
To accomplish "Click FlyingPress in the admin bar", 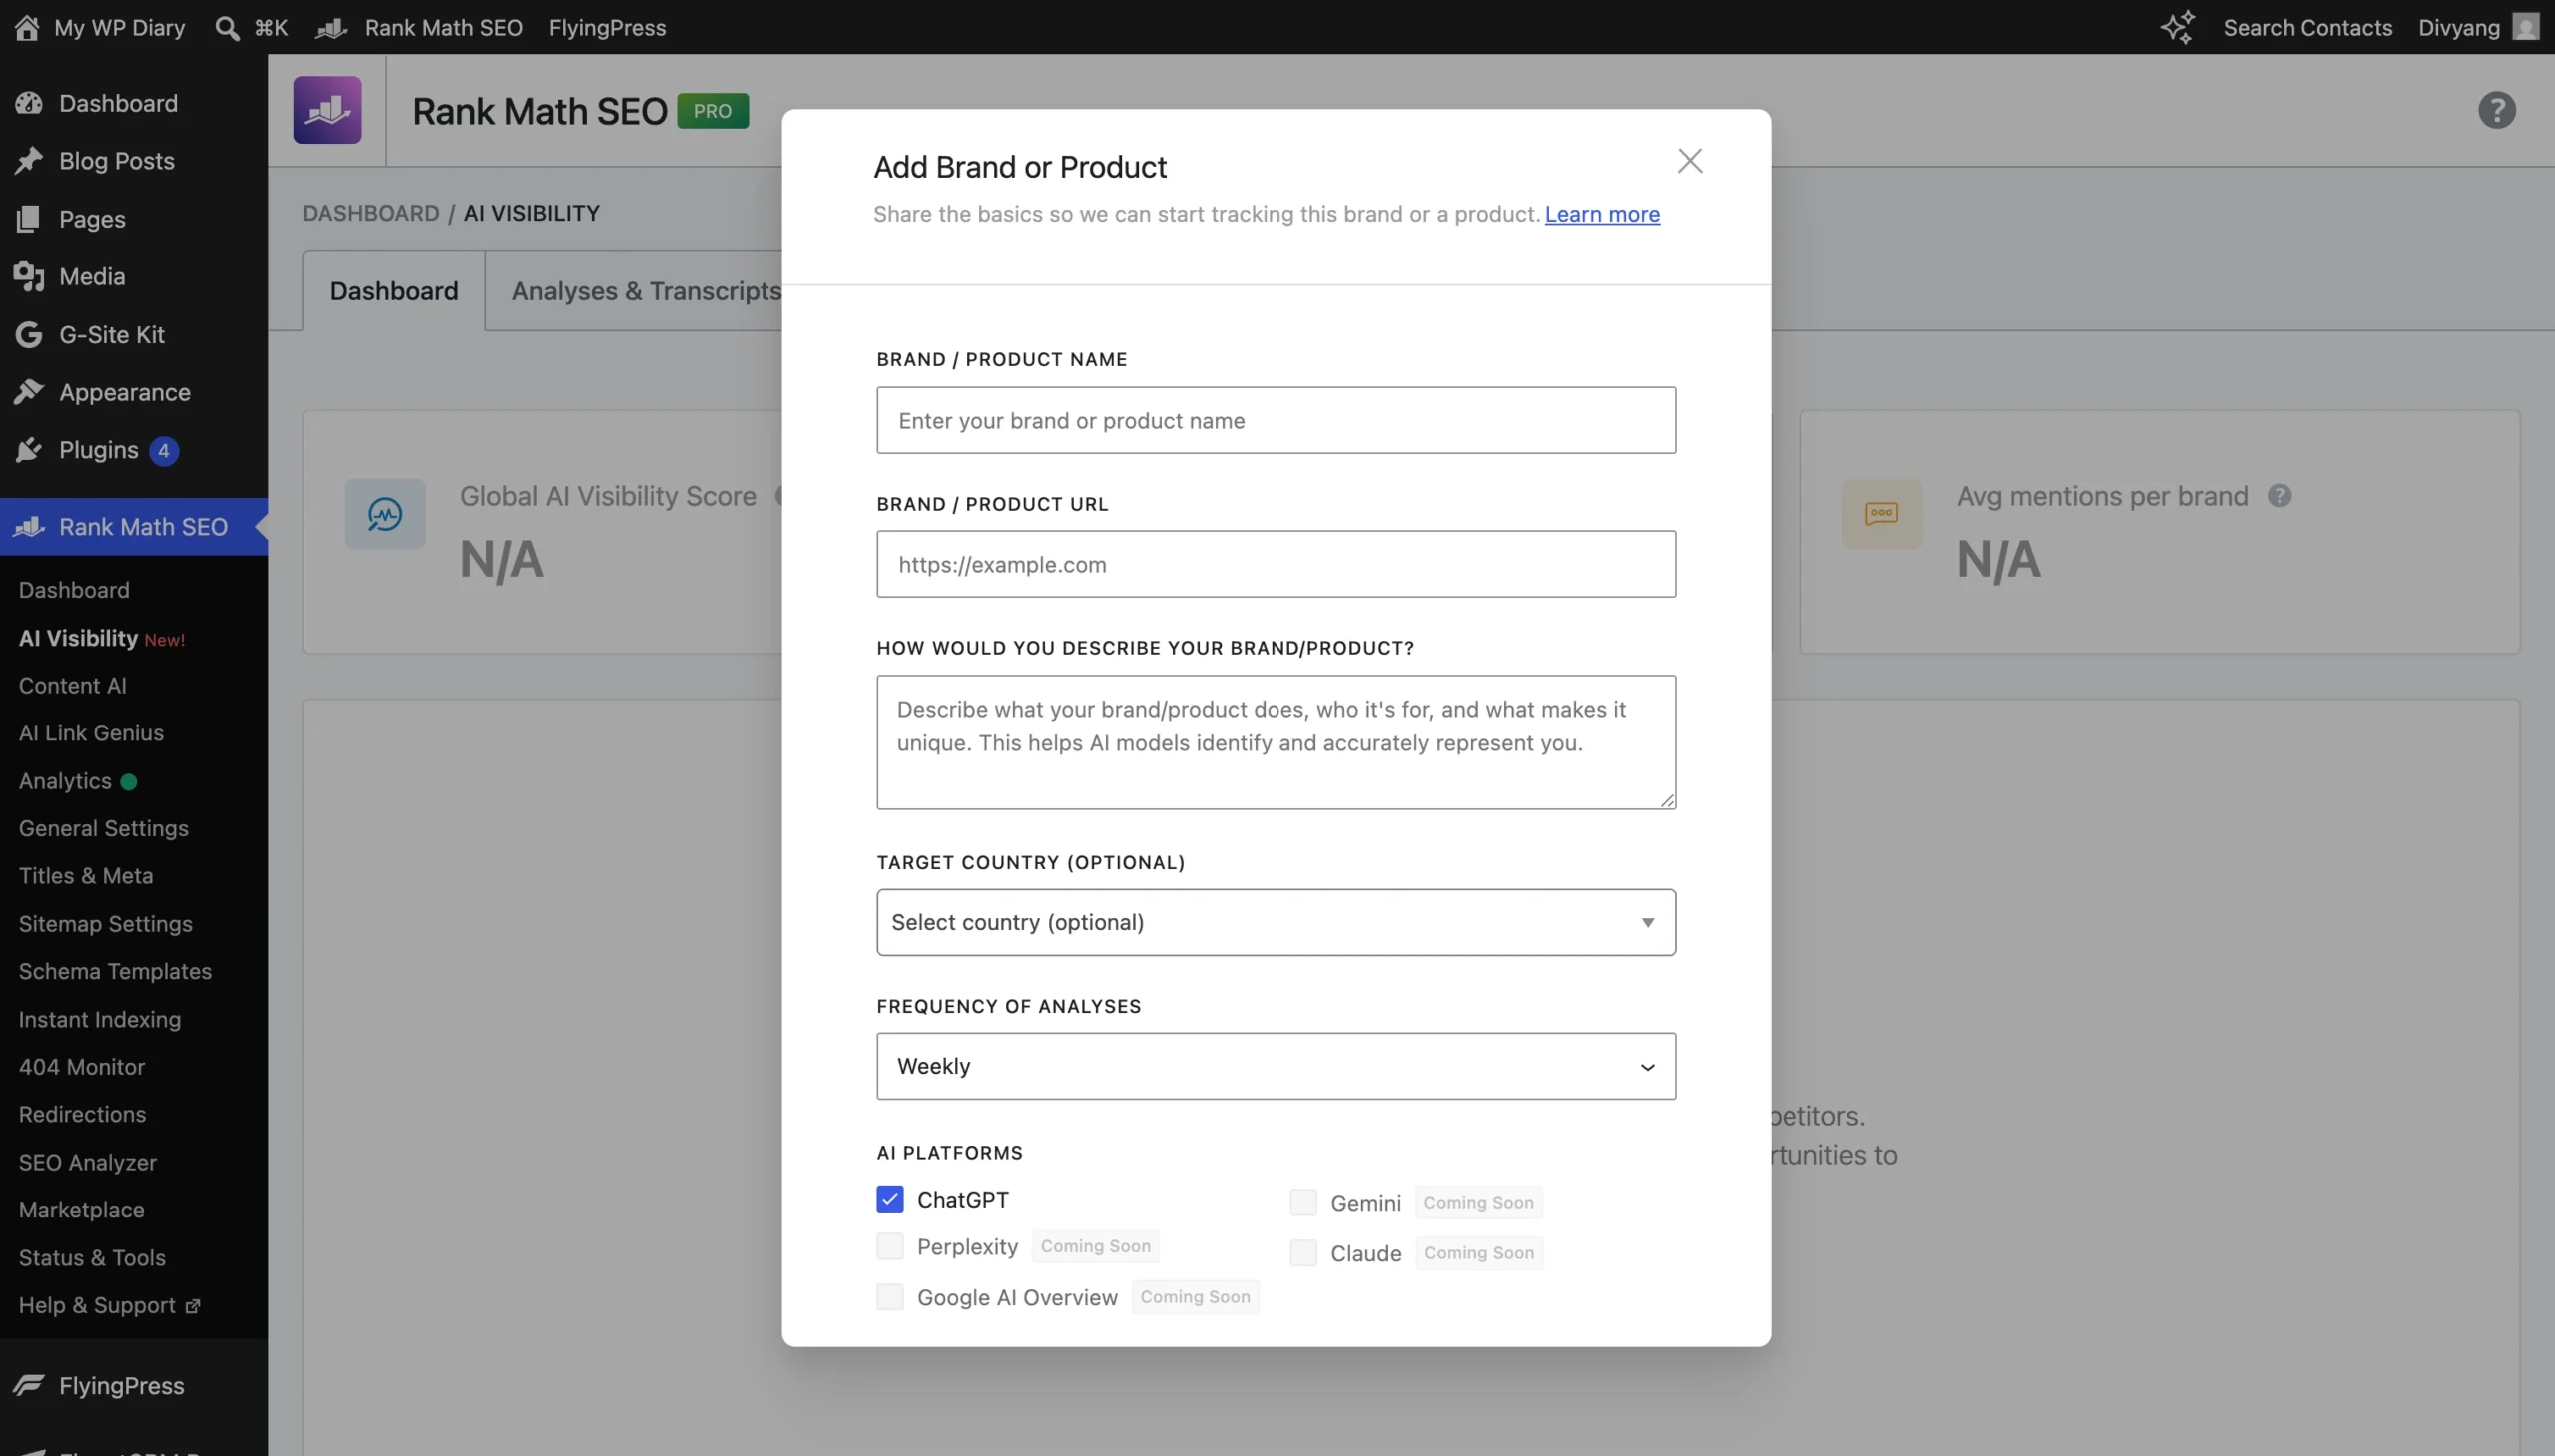I will click(607, 28).
